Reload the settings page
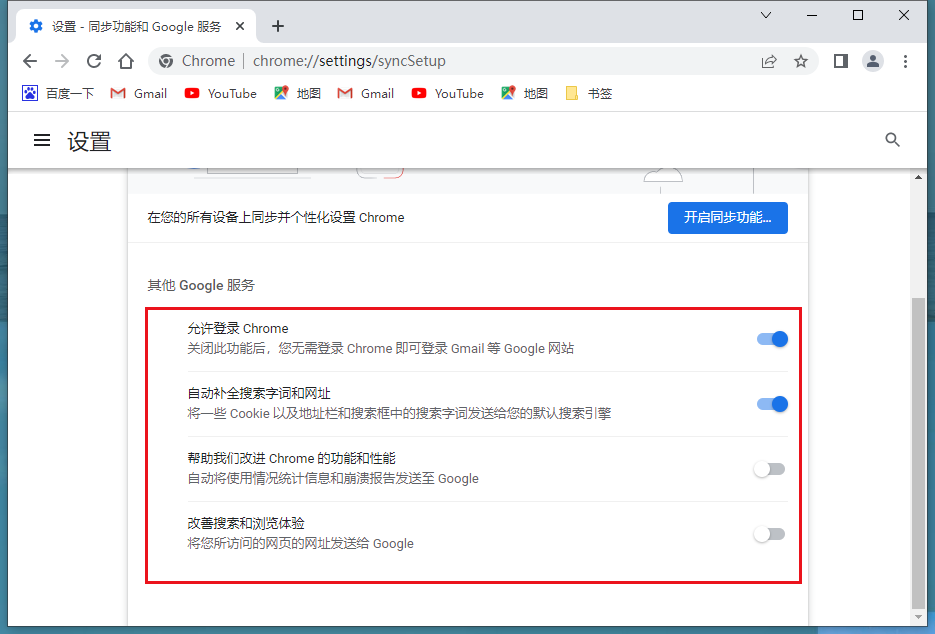The height and width of the screenshot is (634, 935). pyautogui.click(x=94, y=61)
